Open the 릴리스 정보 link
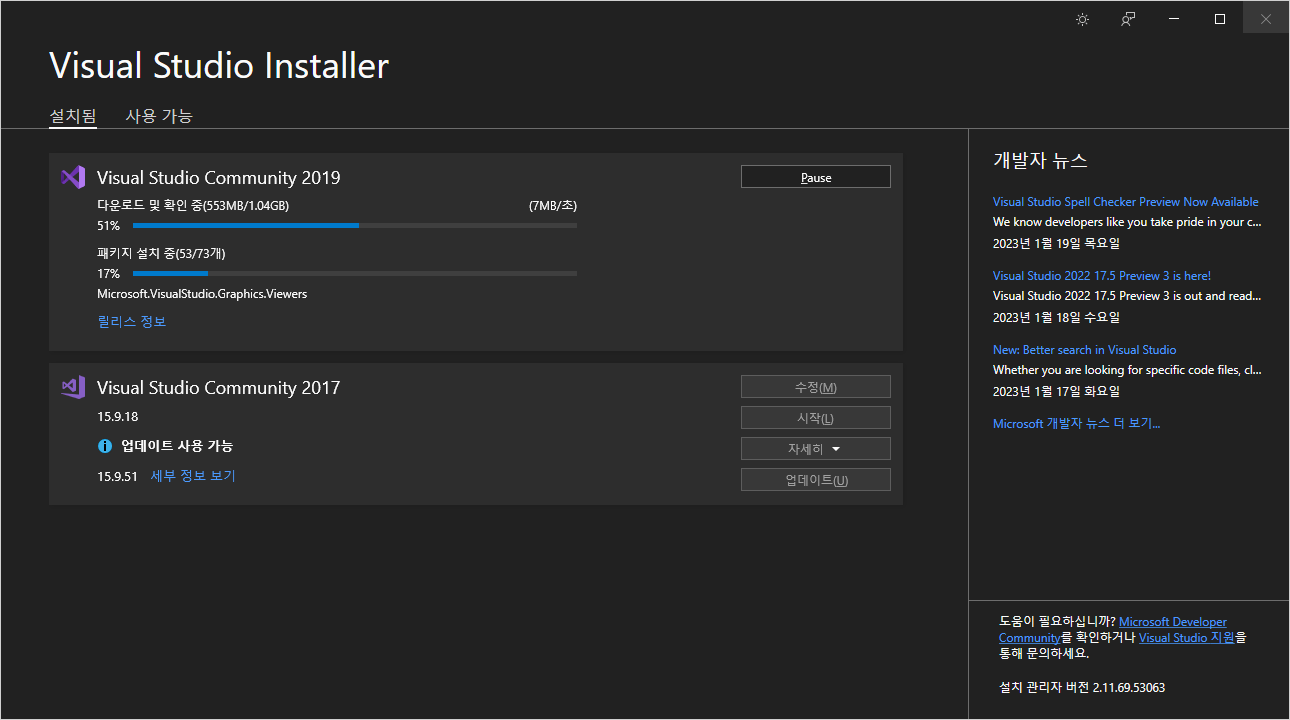Image resolution: width=1290 pixels, height=720 pixels. 131,321
